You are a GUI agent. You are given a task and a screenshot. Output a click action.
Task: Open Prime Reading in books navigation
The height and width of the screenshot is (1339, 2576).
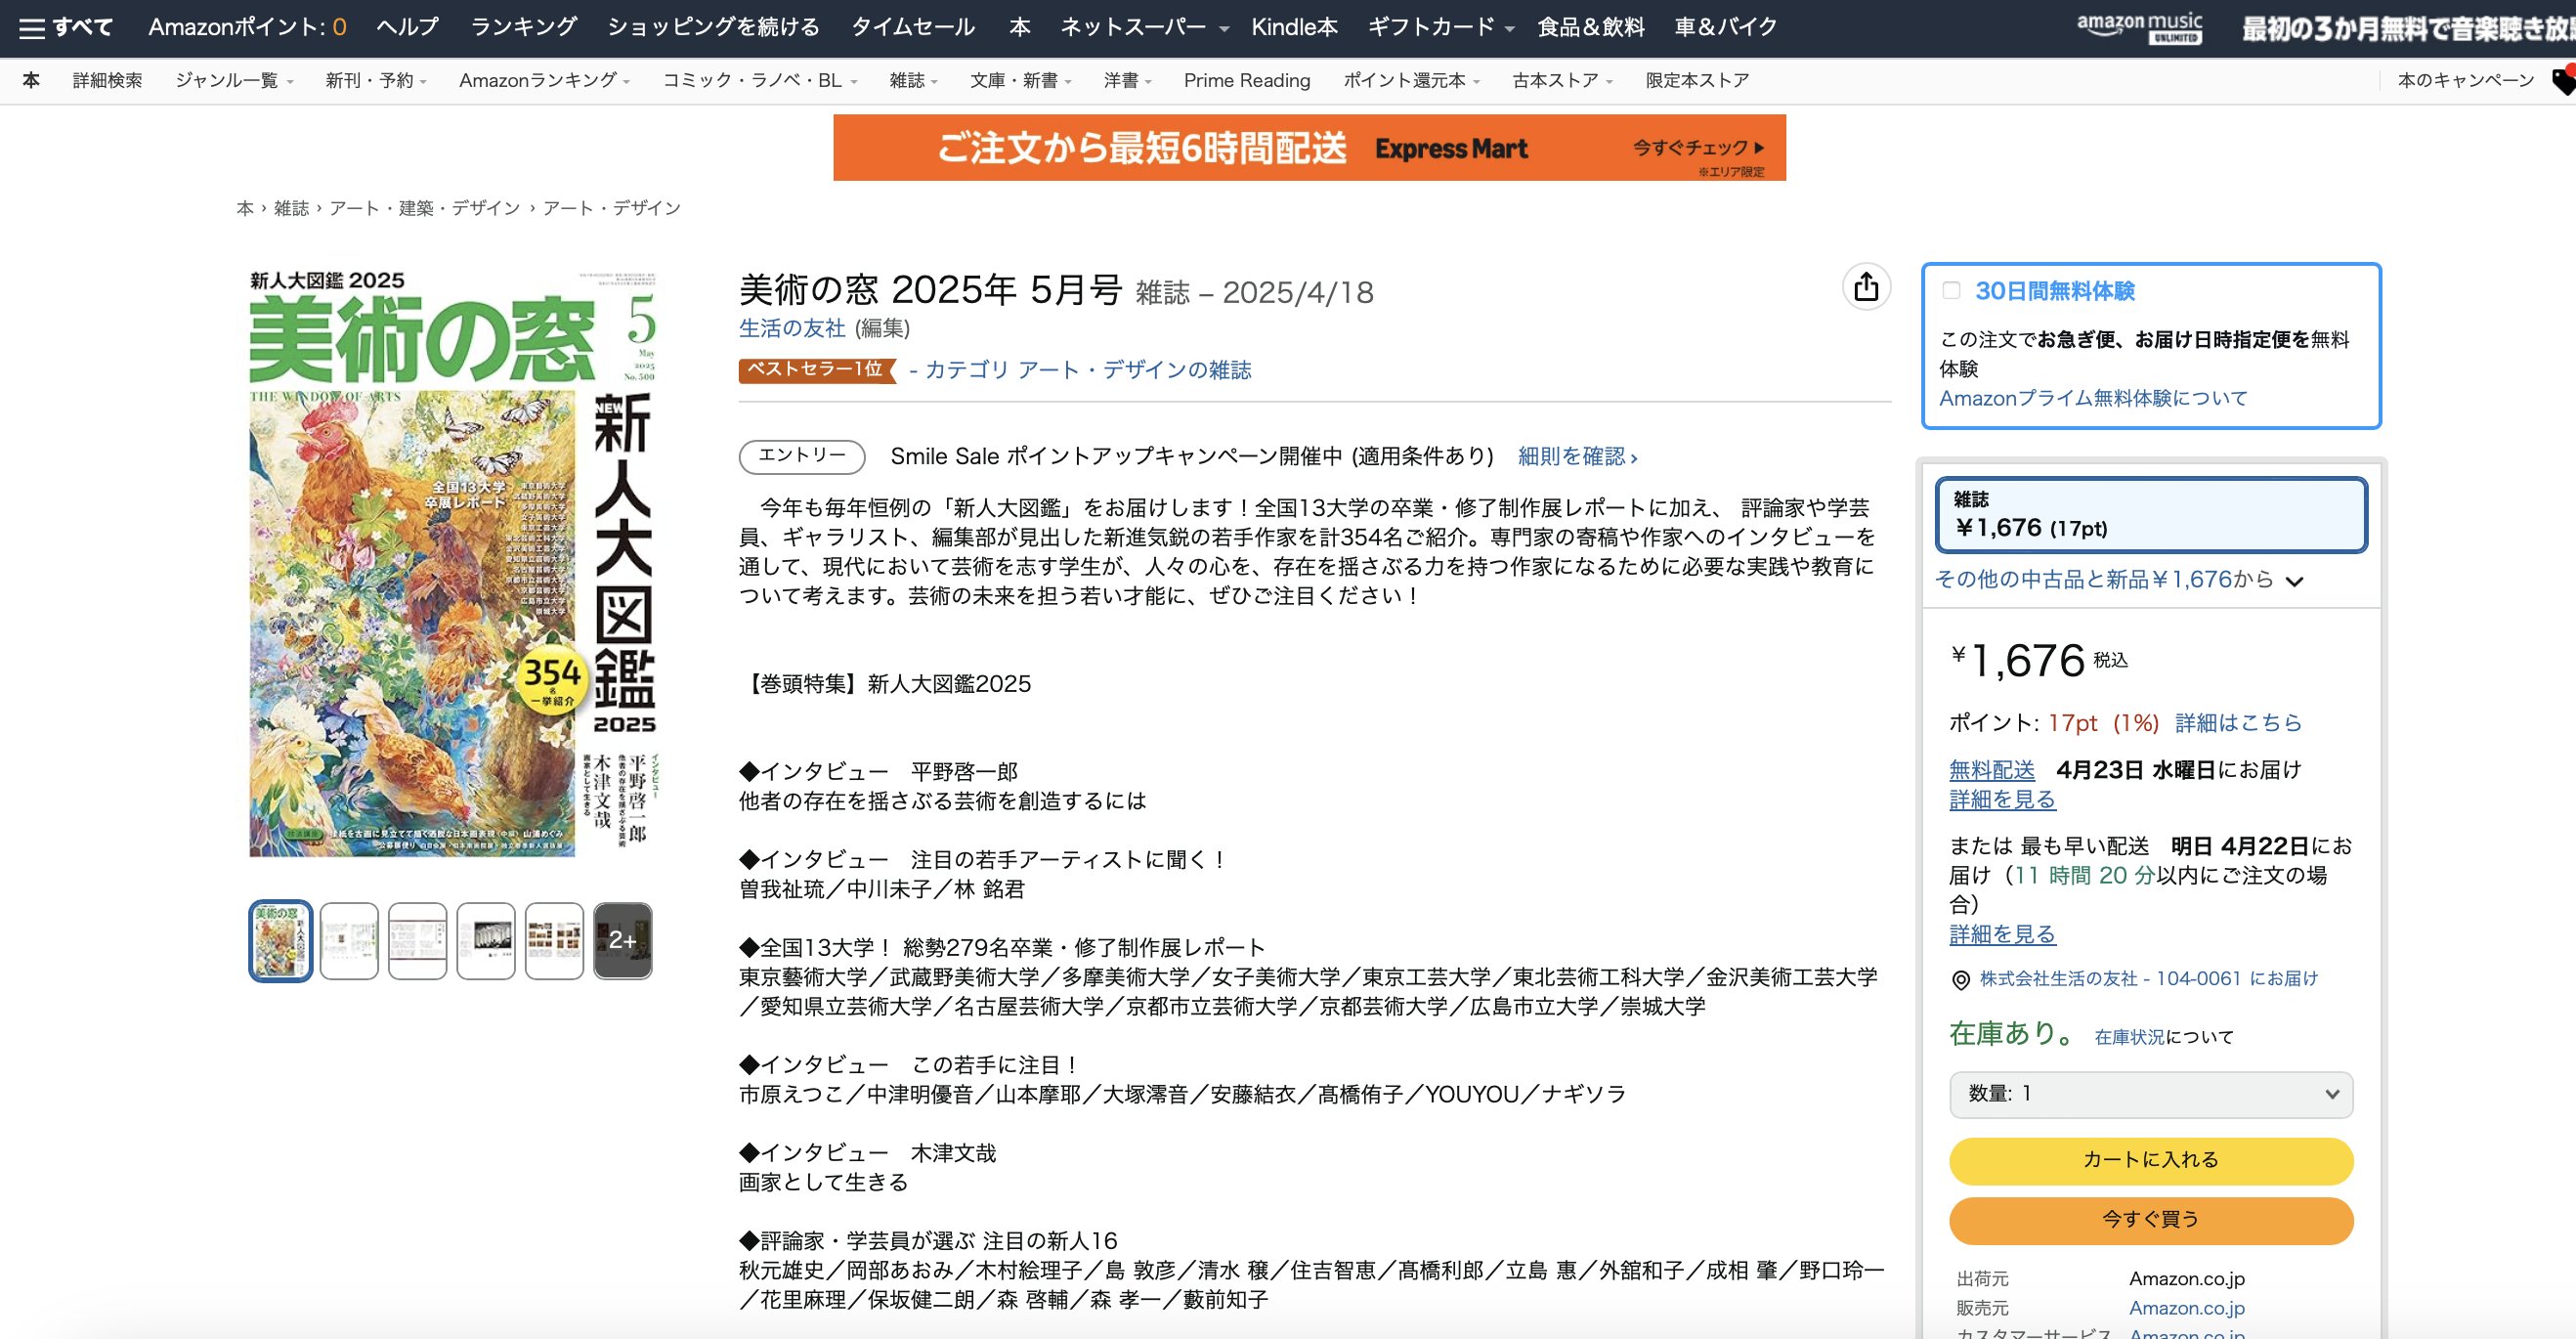coord(1247,80)
